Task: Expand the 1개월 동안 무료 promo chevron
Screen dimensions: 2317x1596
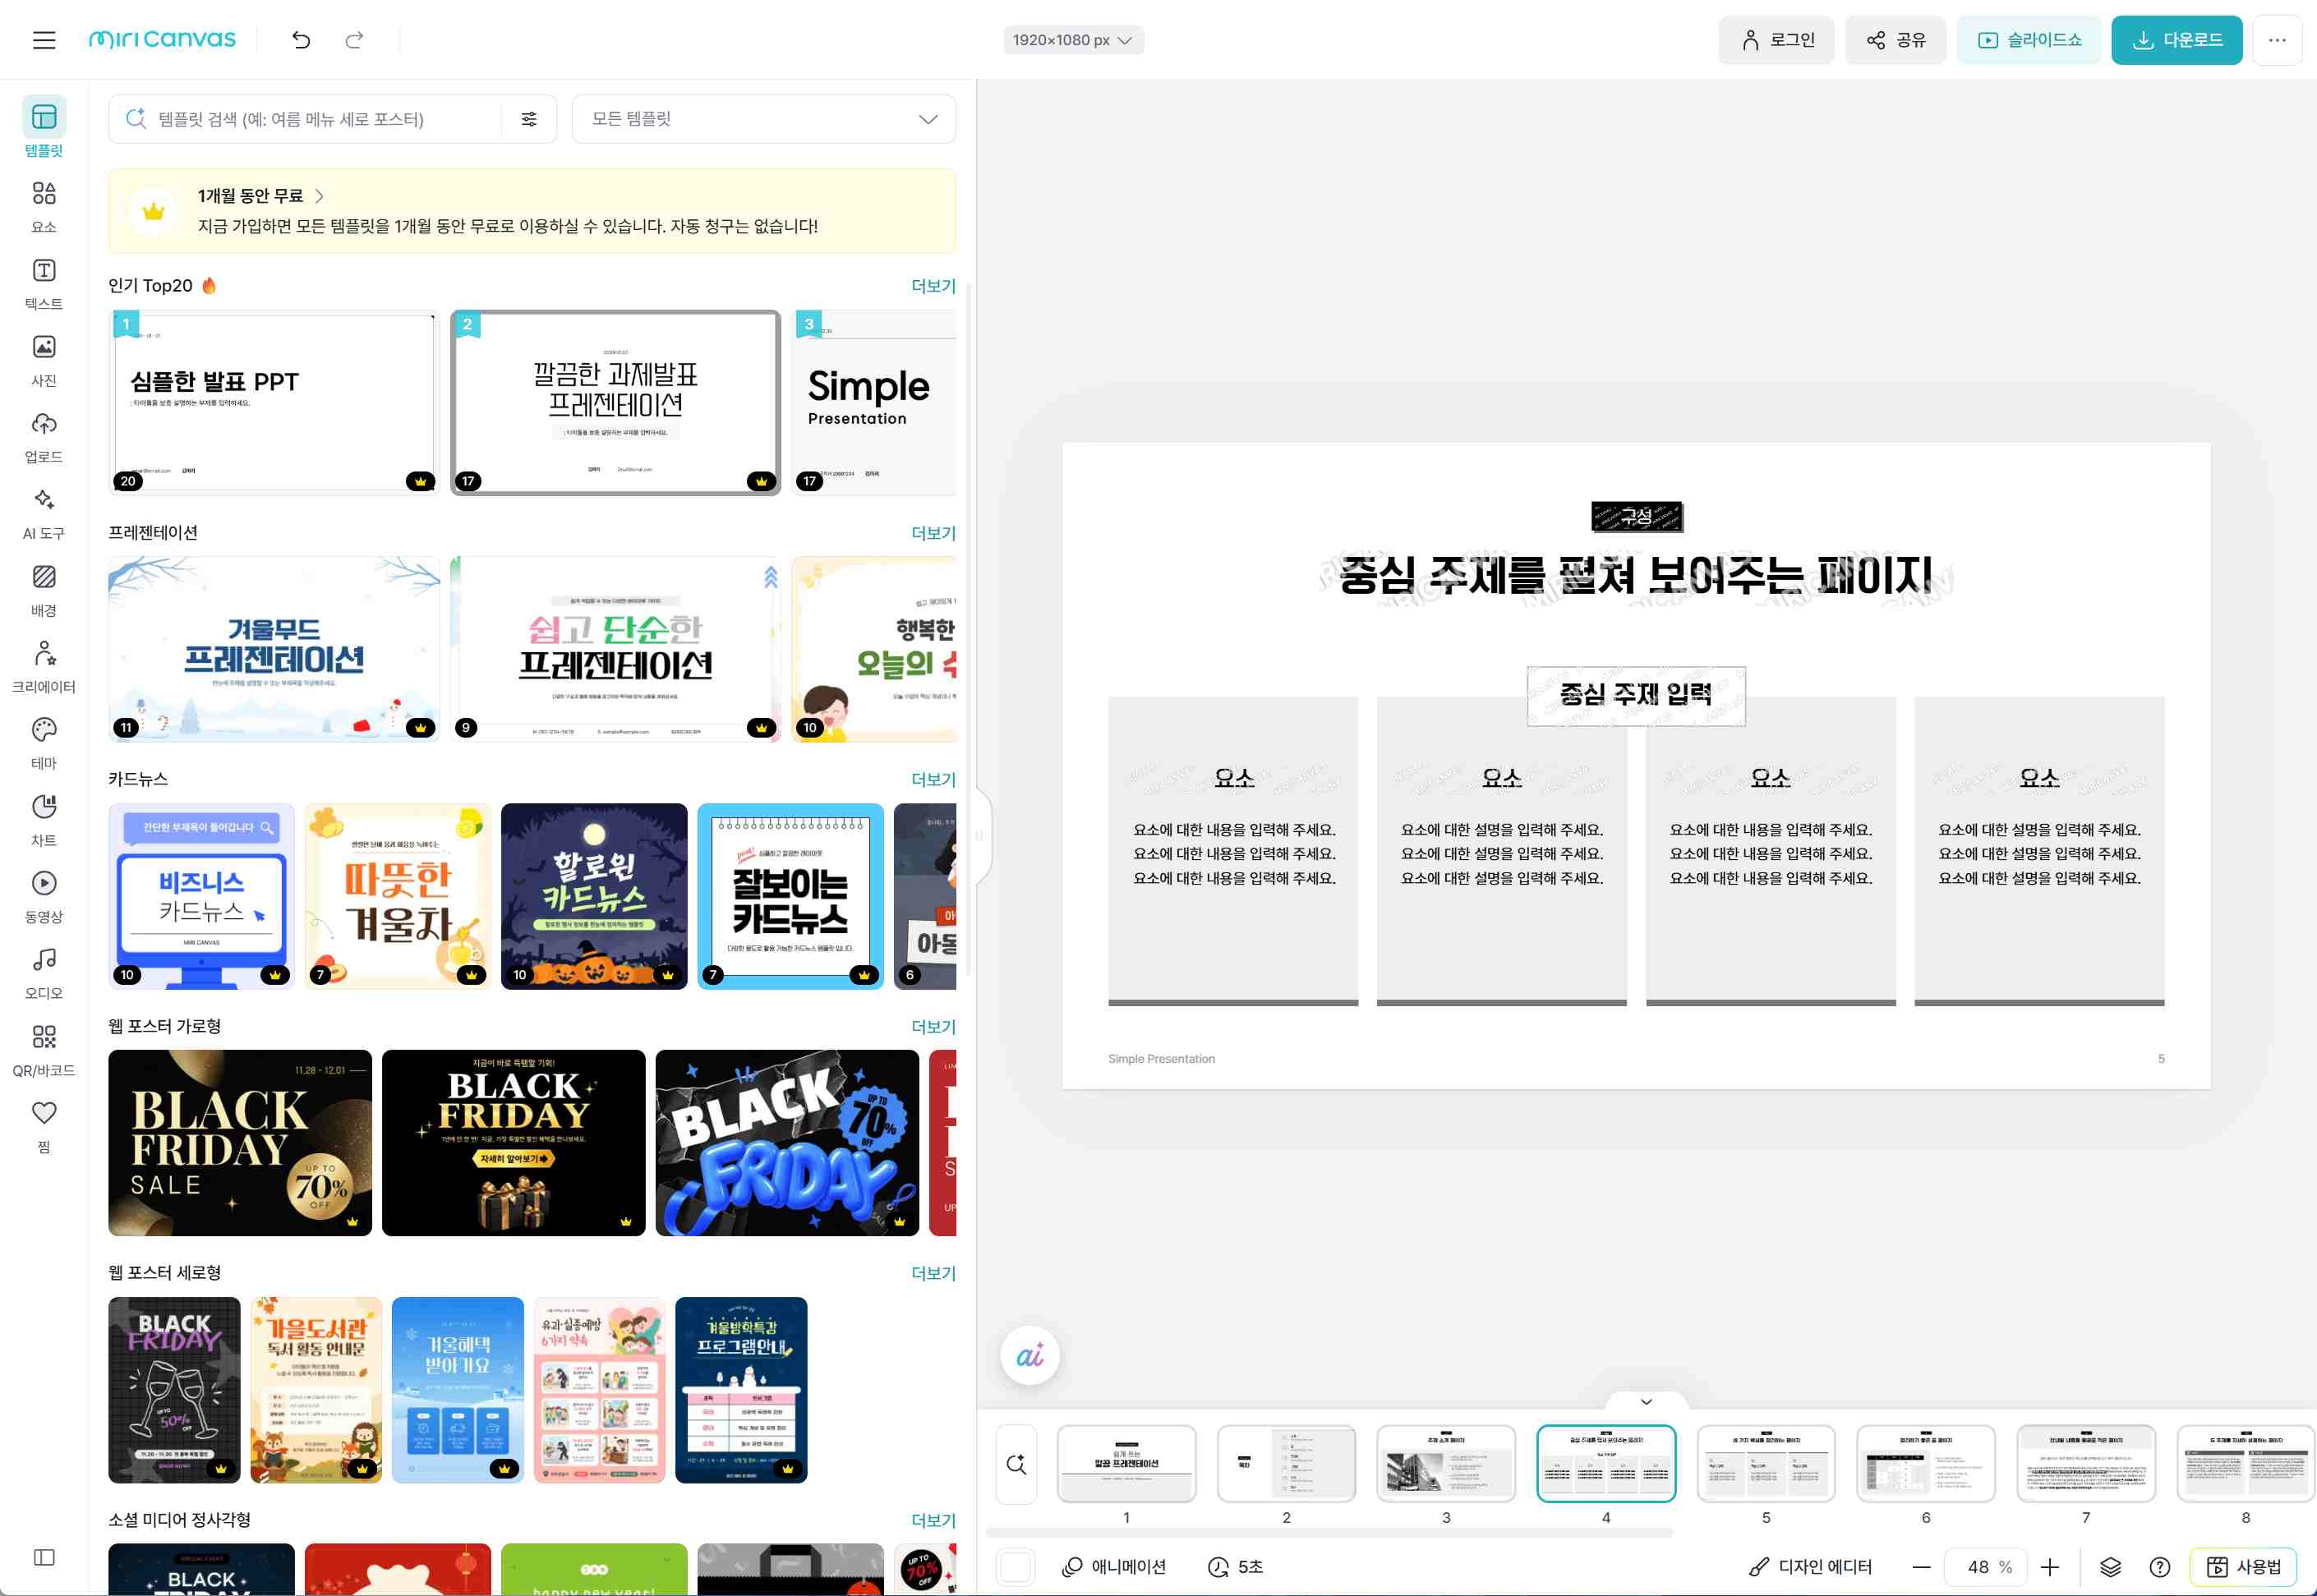Action: click(x=319, y=196)
